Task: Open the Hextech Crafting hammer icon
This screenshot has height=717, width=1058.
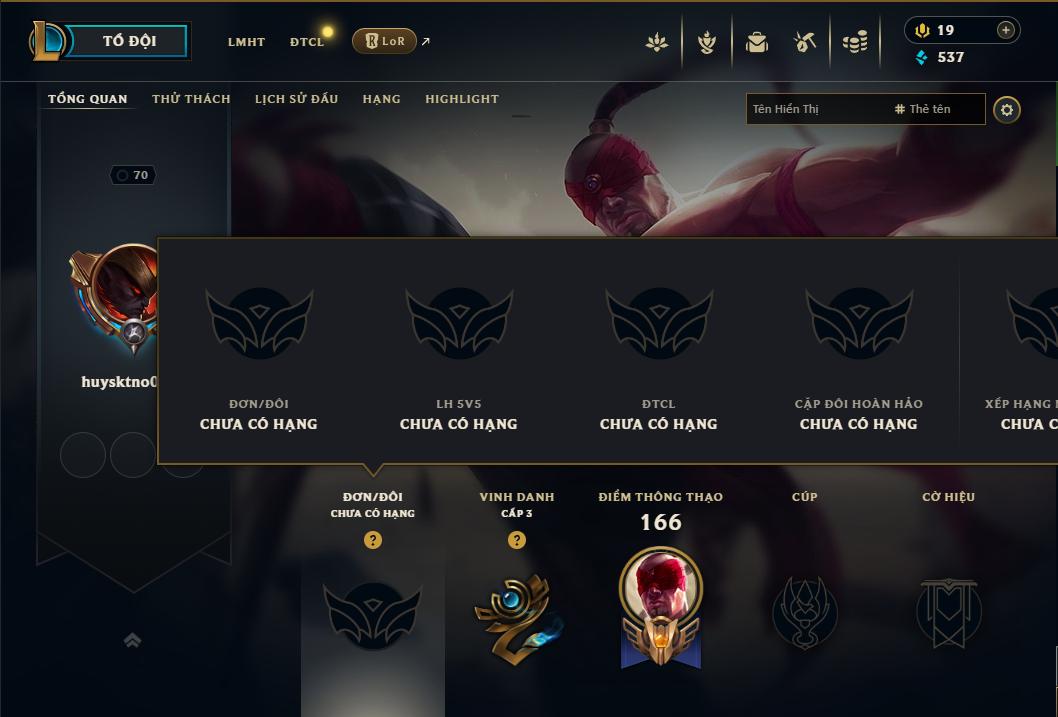Action: coord(804,42)
